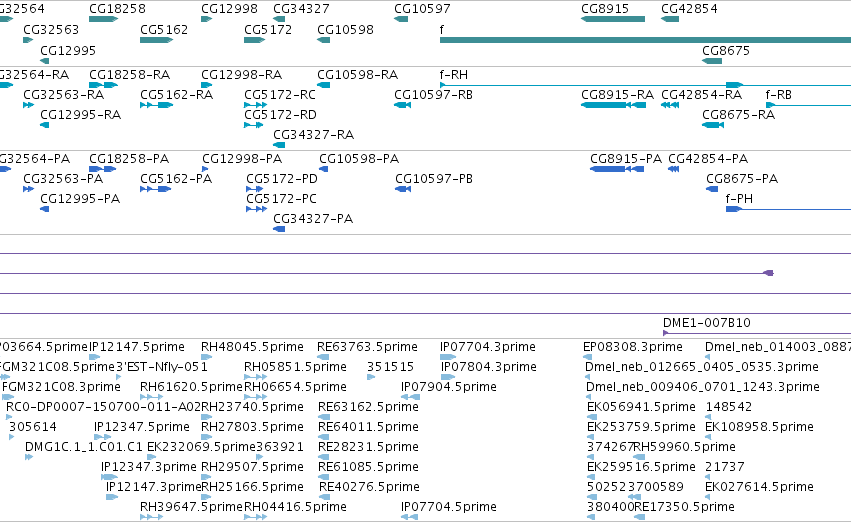Select the CG5172 gene label

coord(268,29)
